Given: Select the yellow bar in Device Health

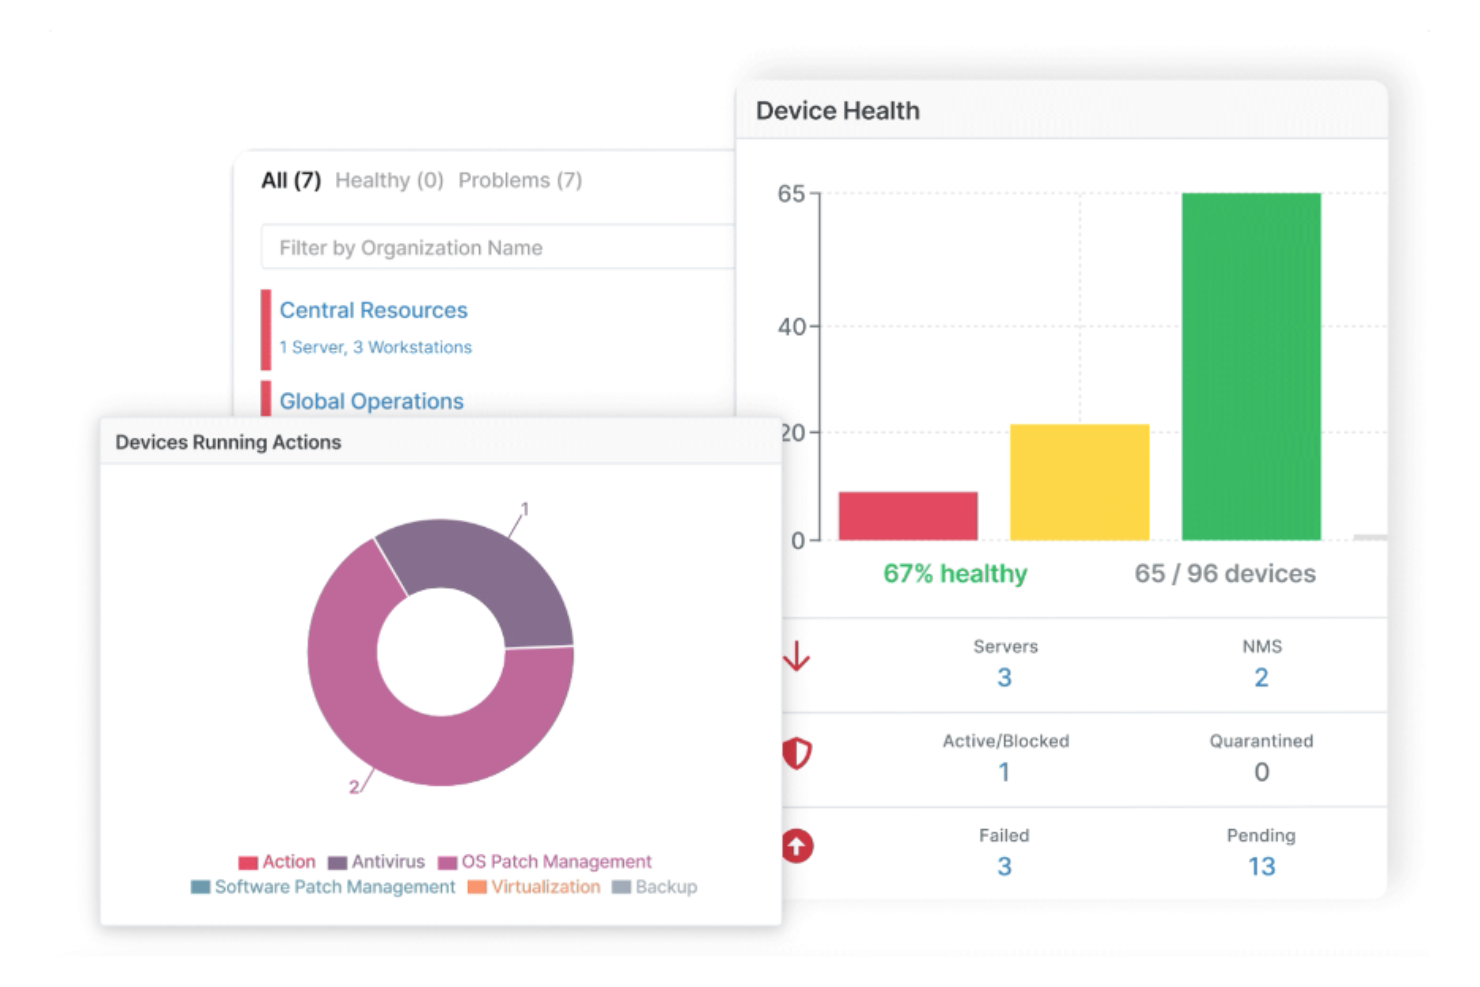Looking at the screenshot, I should click(x=1079, y=482).
